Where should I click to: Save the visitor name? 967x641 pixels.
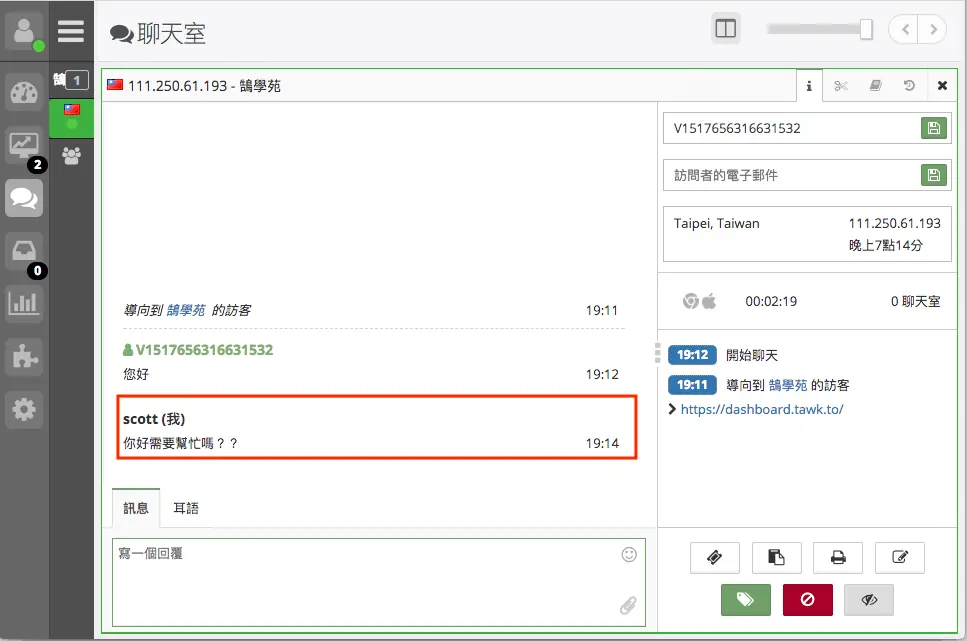[x=934, y=128]
